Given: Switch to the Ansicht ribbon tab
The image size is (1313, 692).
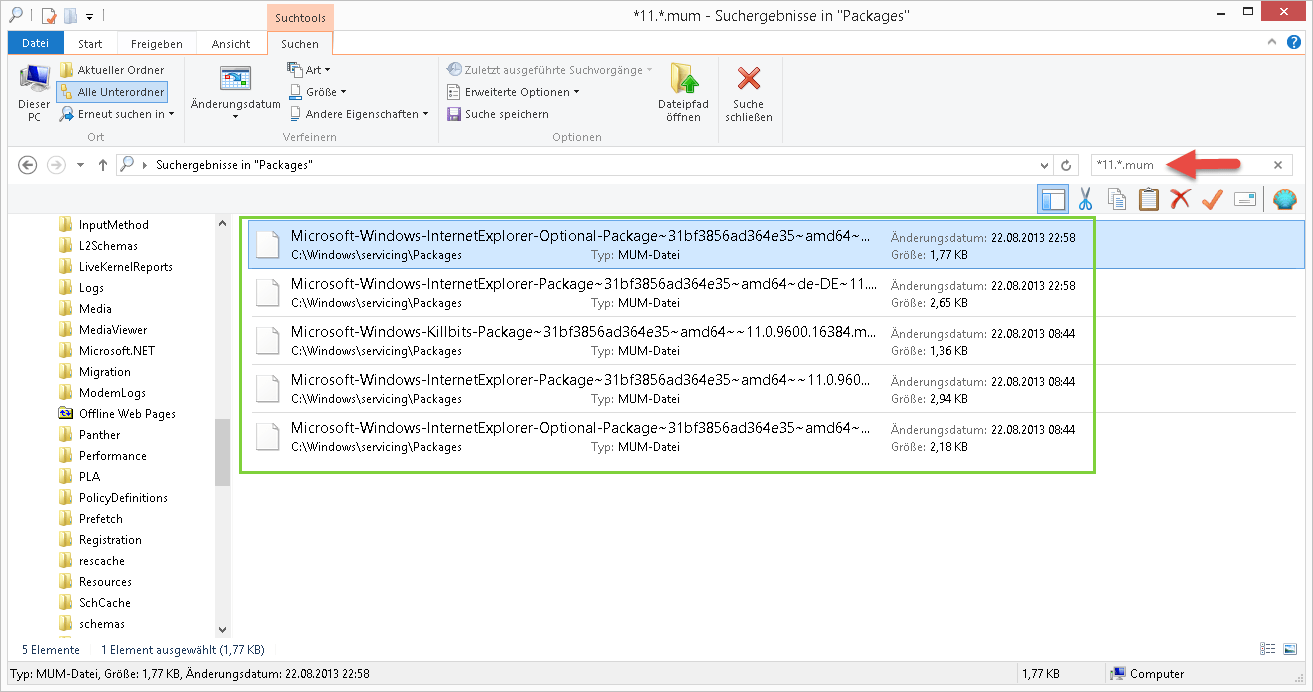Looking at the screenshot, I should pyautogui.click(x=231, y=44).
